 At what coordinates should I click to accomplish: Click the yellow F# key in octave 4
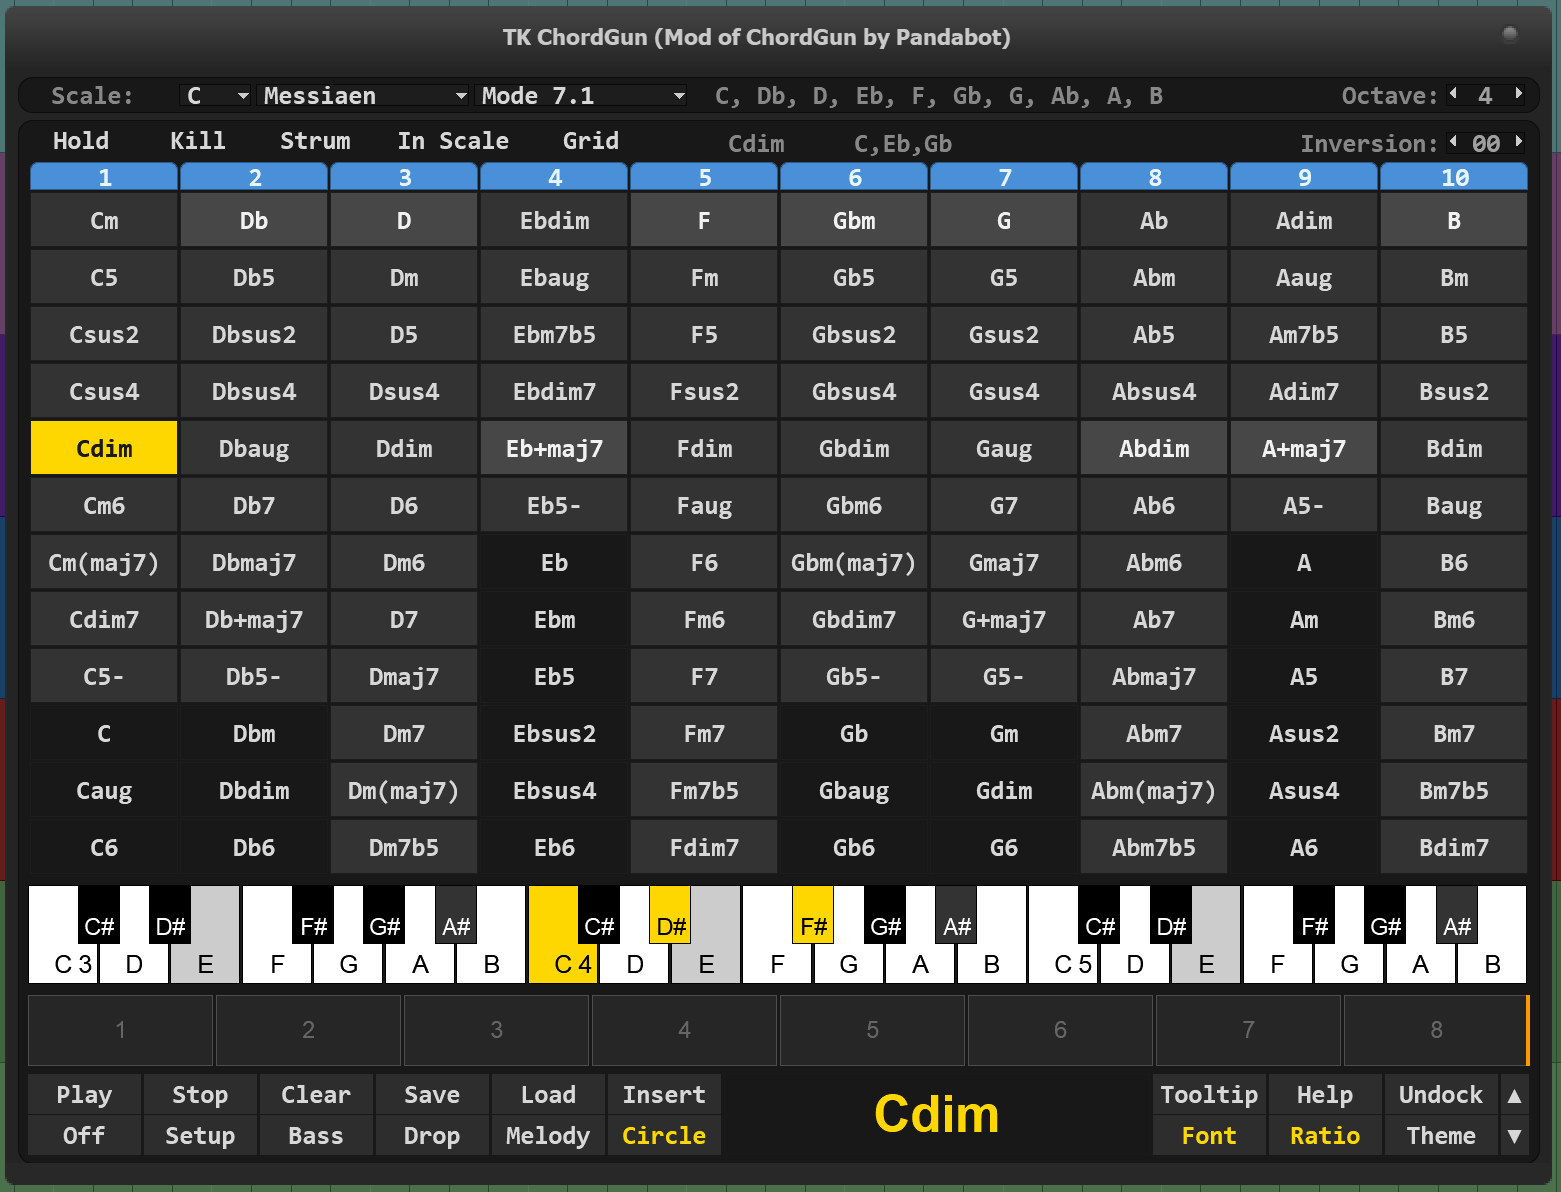pyautogui.click(x=813, y=914)
